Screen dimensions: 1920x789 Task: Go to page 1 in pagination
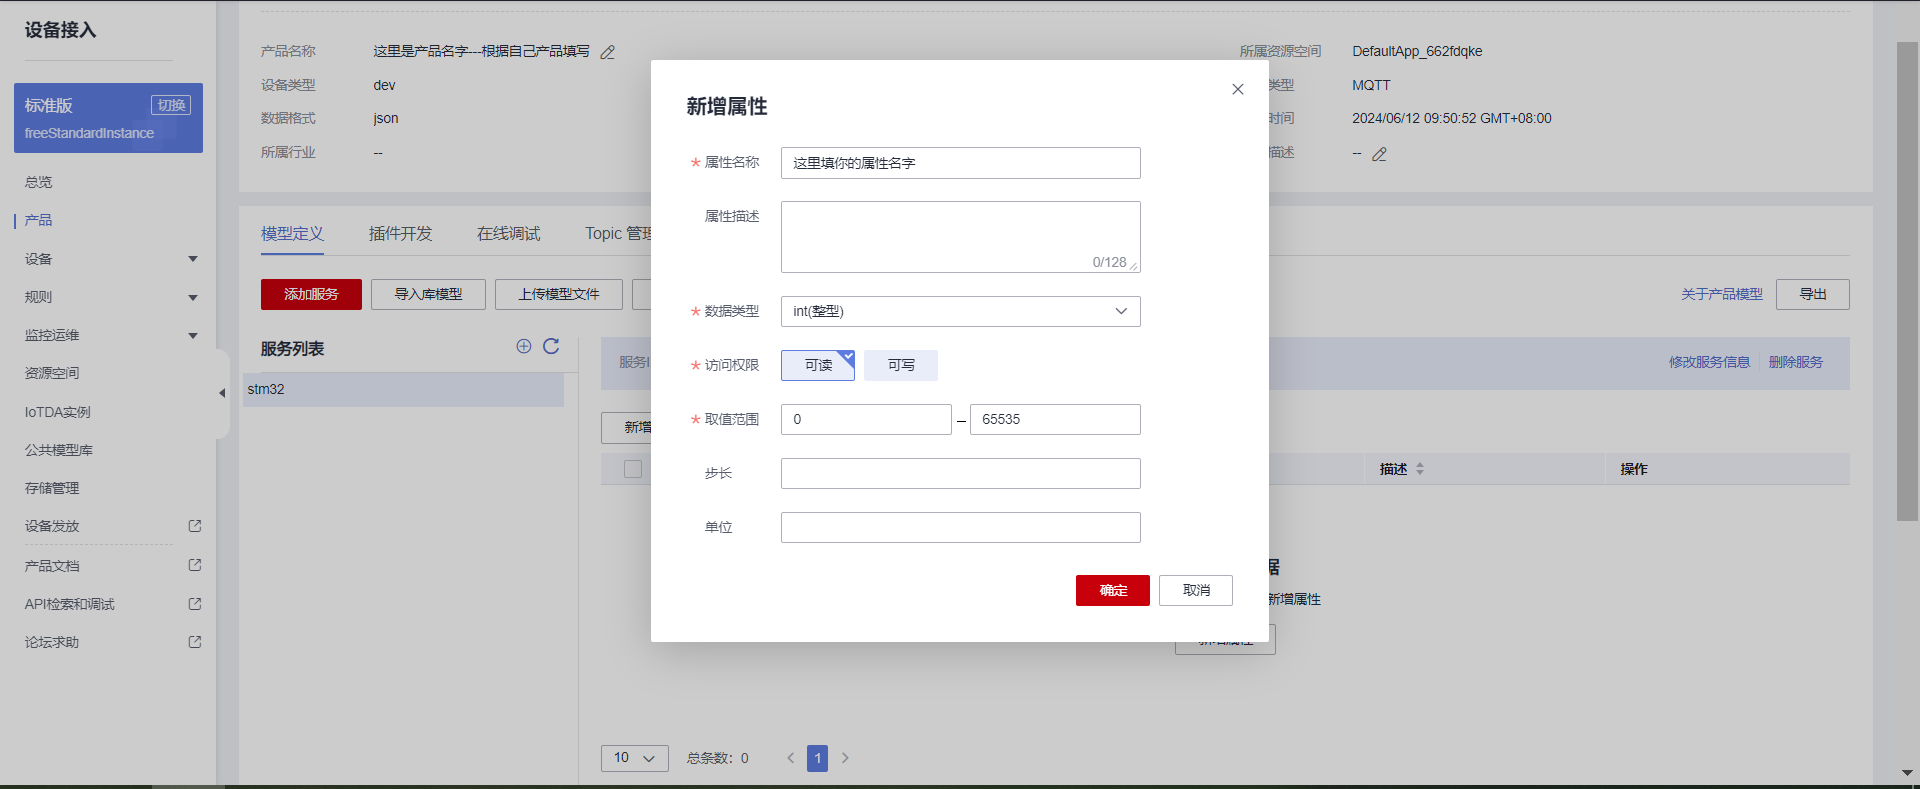(x=818, y=758)
